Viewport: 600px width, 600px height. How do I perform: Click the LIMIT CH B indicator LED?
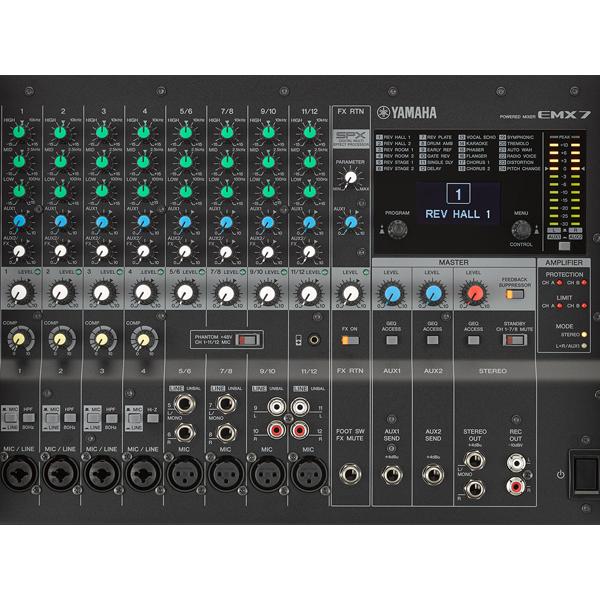(584, 306)
